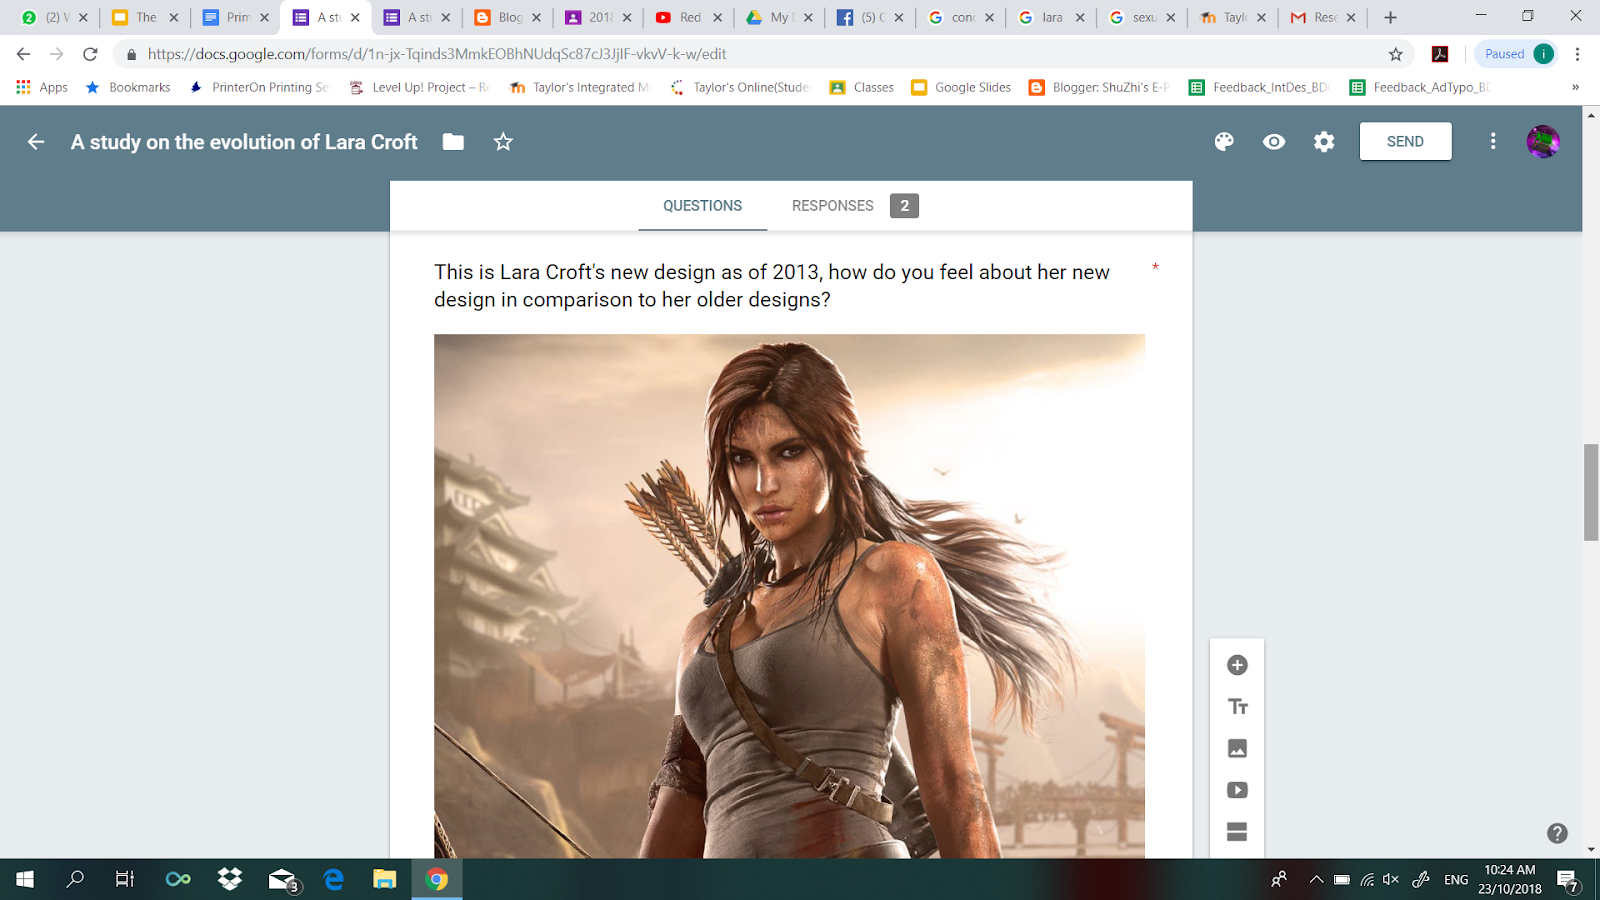Open Taylor's Online bookmark
This screenshot has width=1600, height=900.
tap(739, 87)
